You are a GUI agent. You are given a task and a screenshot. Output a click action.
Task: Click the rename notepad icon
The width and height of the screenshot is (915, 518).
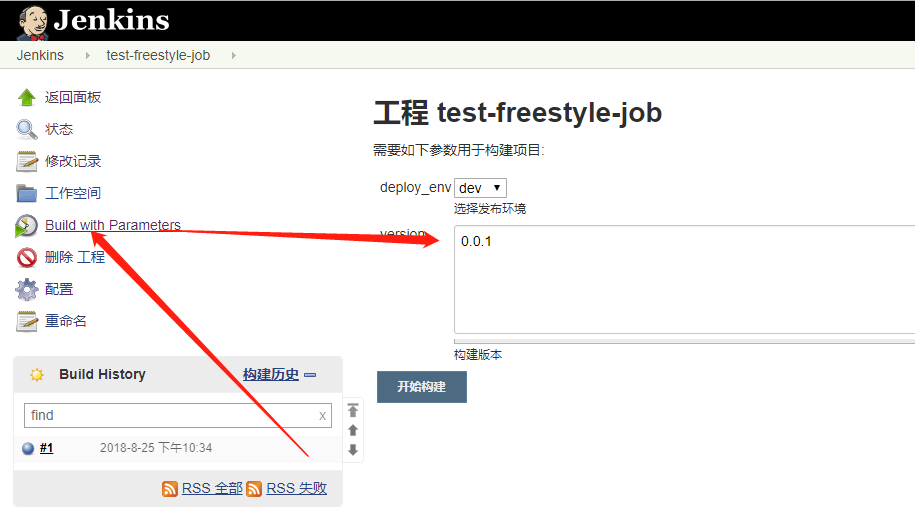tap(27, 321)
